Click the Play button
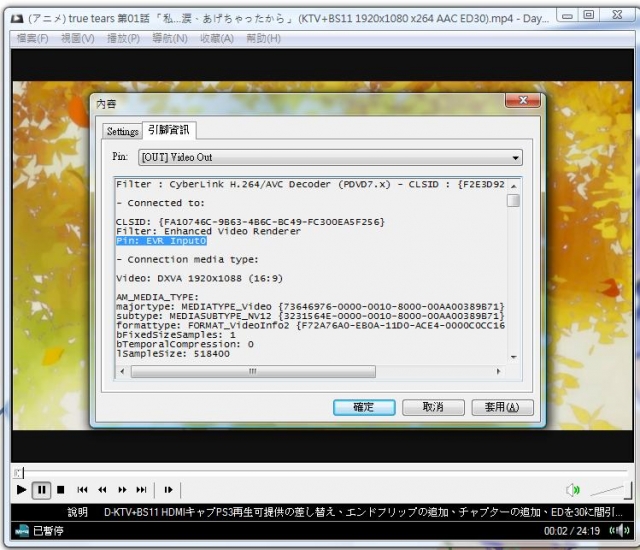Image resolution: width=640 pixels, height=550 pixels. pyautogui.click(x=21, y=490)
